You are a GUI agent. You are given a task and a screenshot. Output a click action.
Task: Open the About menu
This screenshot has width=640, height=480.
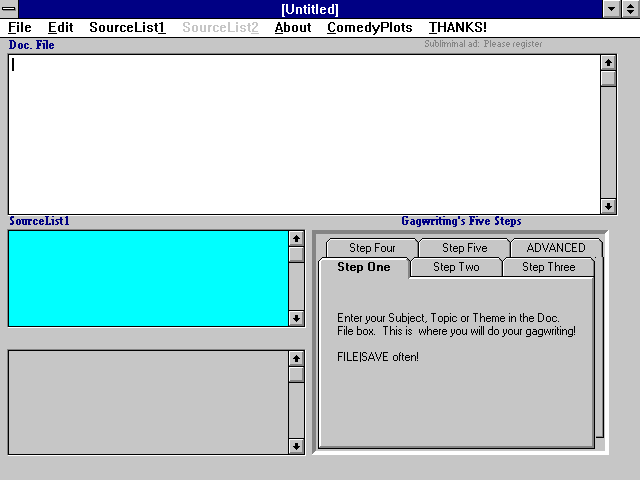click(293, 27)
